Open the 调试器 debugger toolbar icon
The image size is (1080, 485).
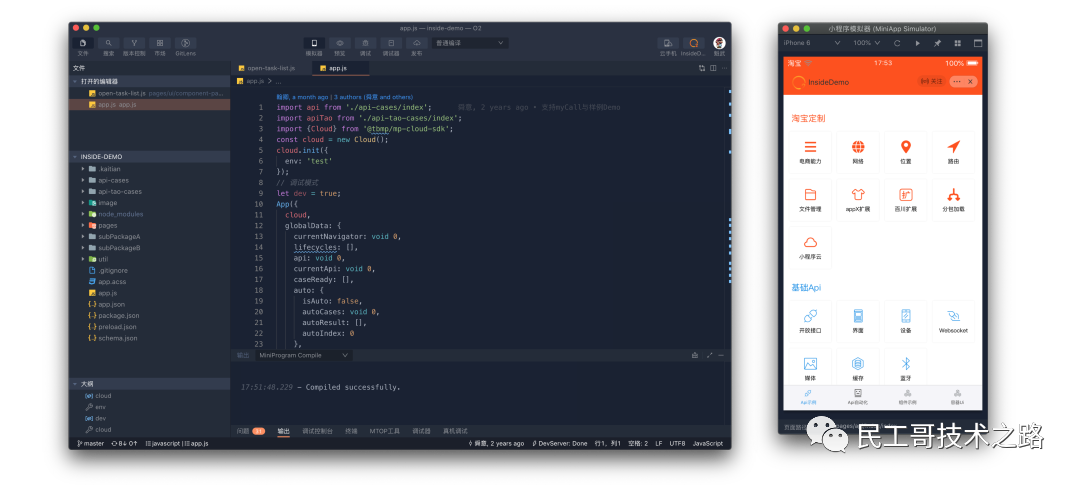coord(391,43)
